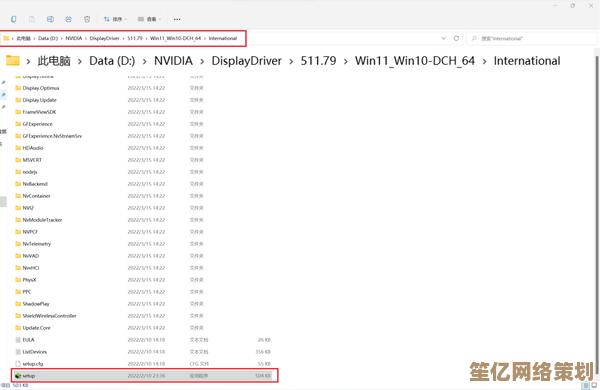Screen dimensions: 600x390
Task: Expand the chevron after NVIDIA in address bar
Action: (x=86, y=38)
